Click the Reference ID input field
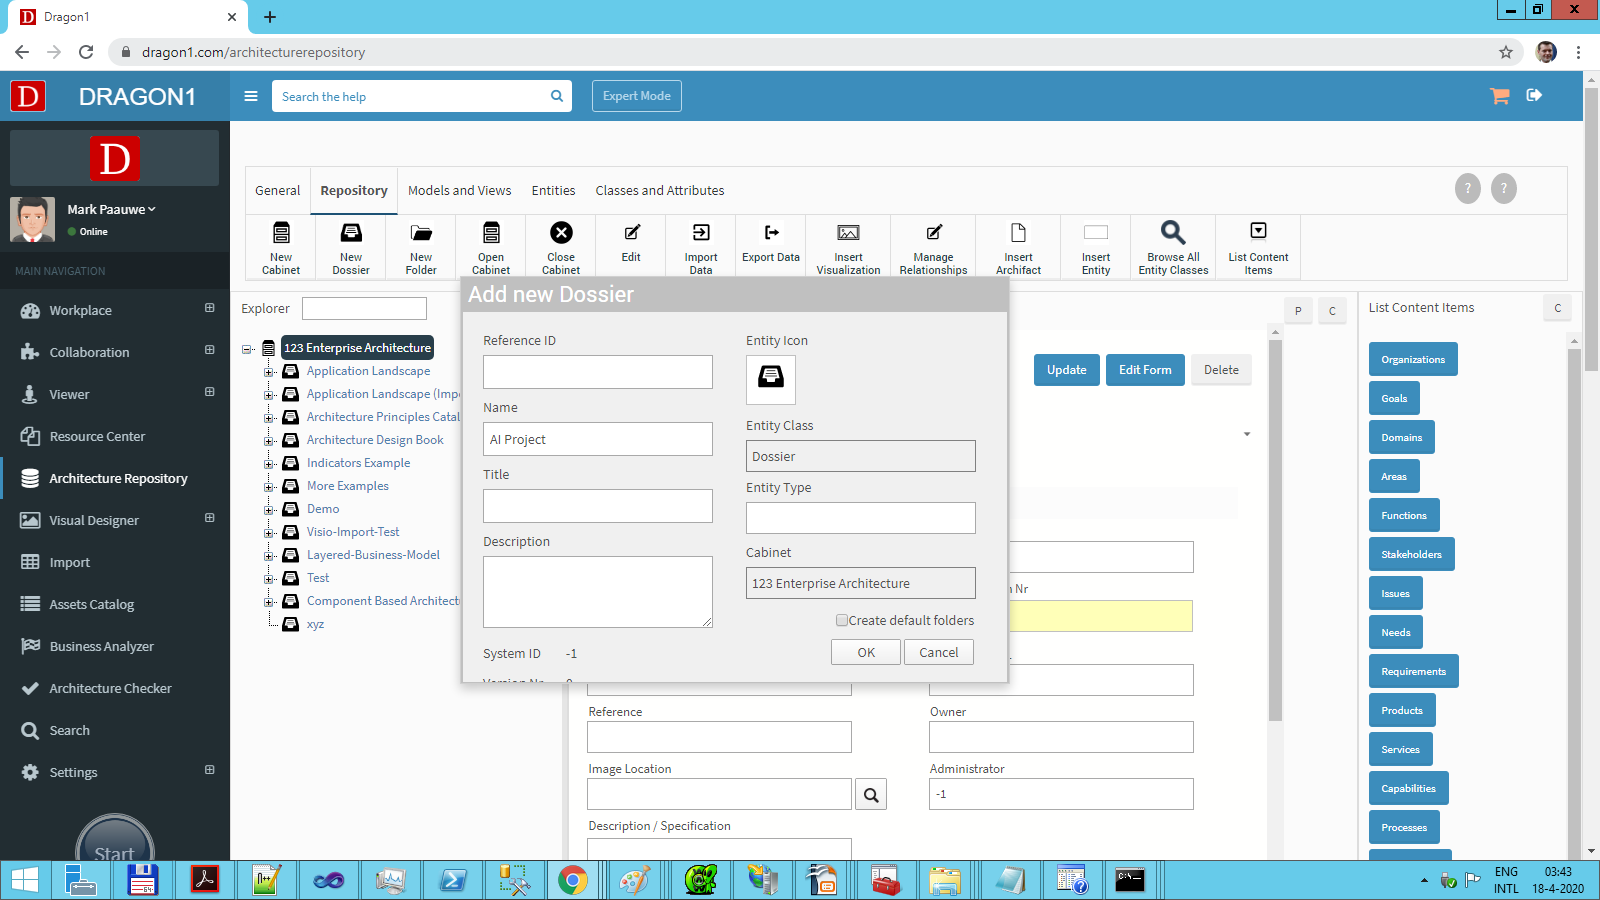This screenshot has width=1600, height=900. (597, 372)
